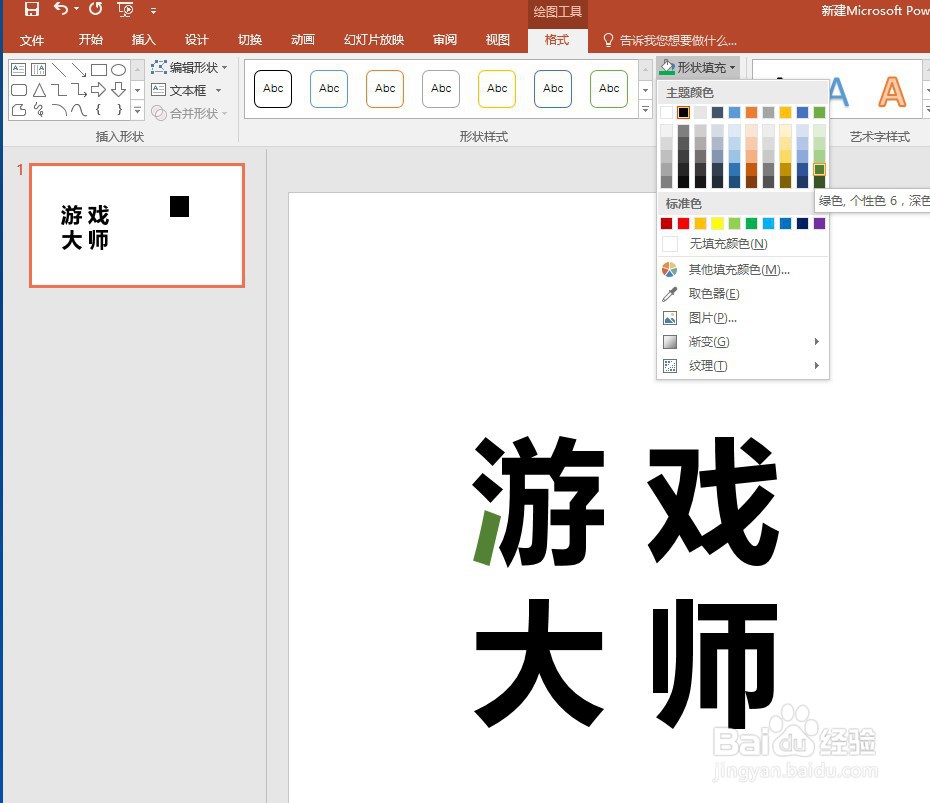Apply the first black outline Abc style
This screenshot has width=930, height=803.
[x=273, y=89]
